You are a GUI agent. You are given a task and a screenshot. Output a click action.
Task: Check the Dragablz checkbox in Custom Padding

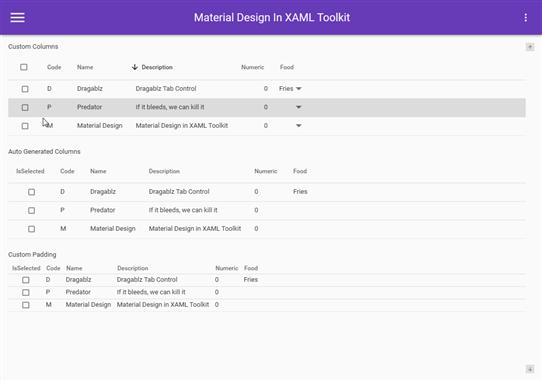coord(26,280)
